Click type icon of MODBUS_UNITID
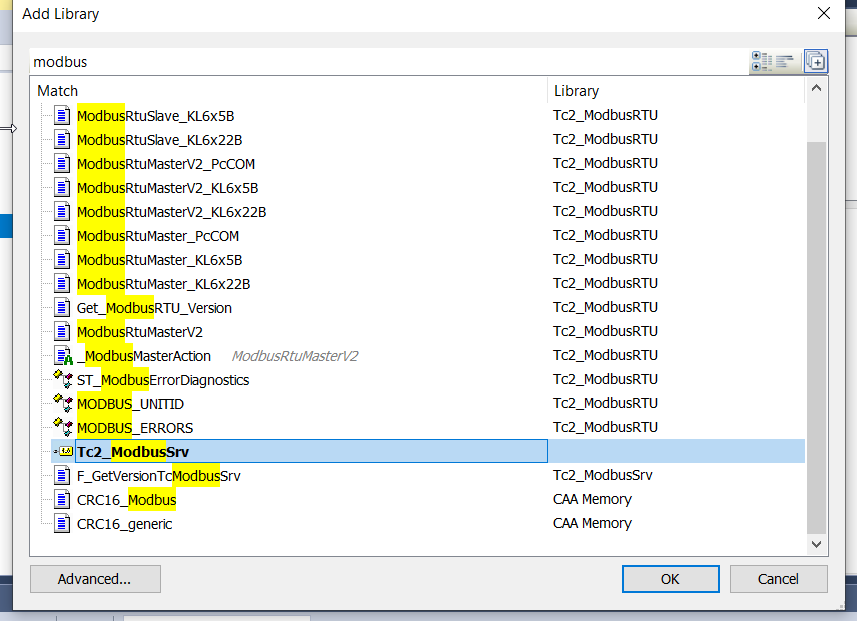This screenshot has height=621, width=857. pos(63,403)
